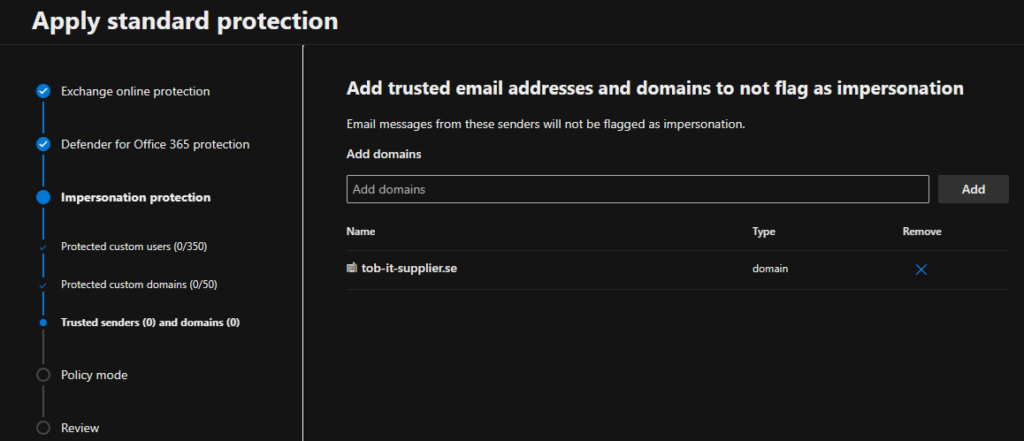The image size is (1024, 441).
Task: Click the Impersonation protection step dot
Action: tap(43, 197)
